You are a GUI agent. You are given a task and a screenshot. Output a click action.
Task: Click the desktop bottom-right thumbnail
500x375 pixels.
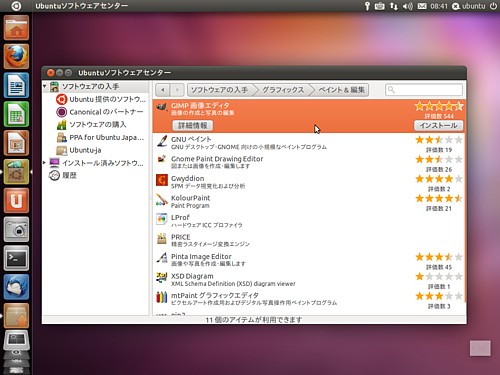(x=480, y=348)
